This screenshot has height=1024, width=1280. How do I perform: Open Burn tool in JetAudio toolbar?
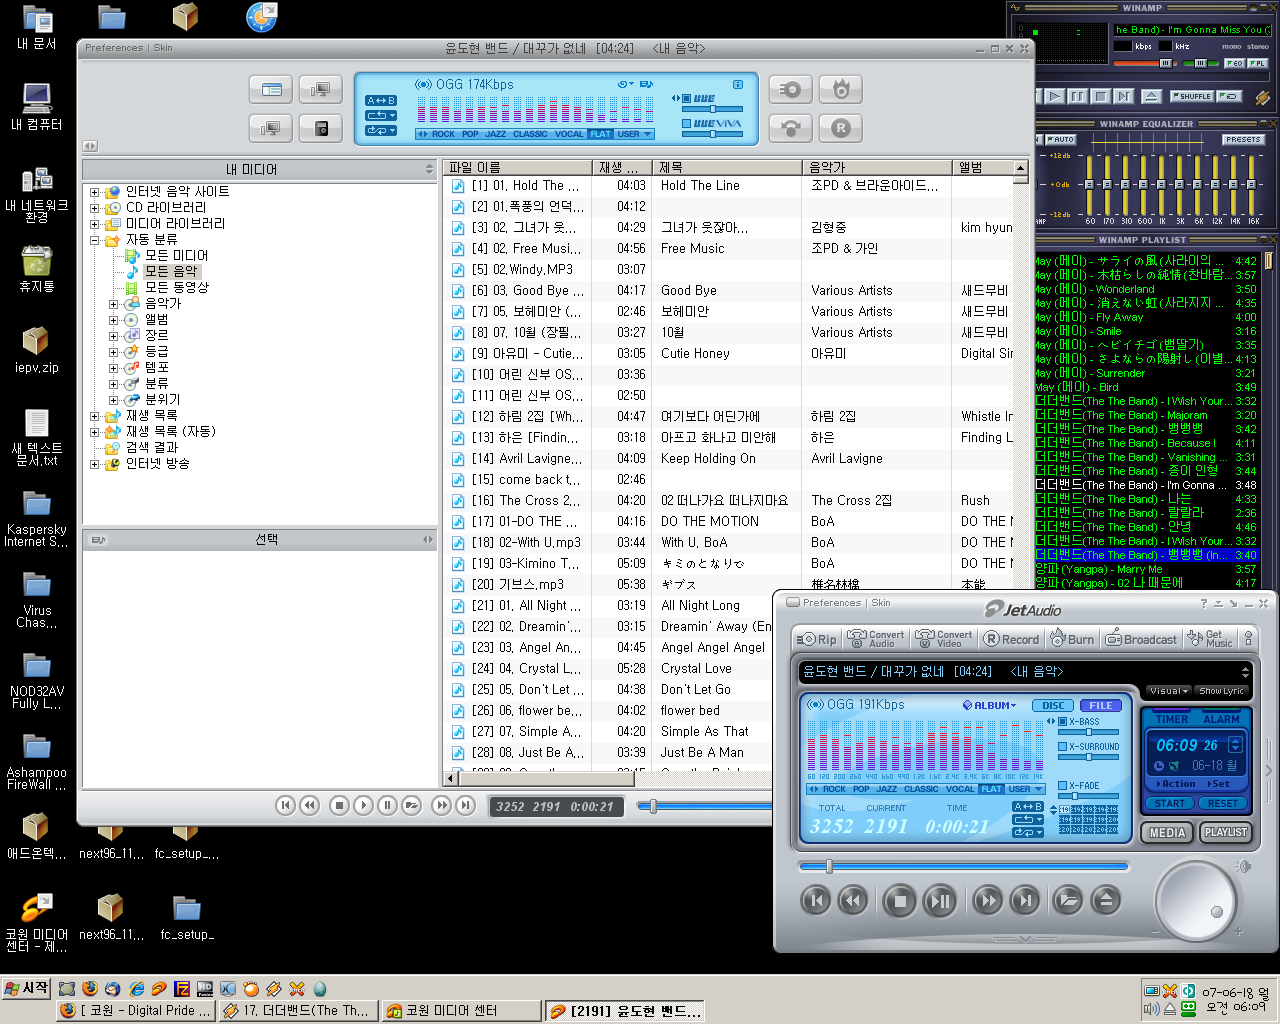(x=1071, y=639)
